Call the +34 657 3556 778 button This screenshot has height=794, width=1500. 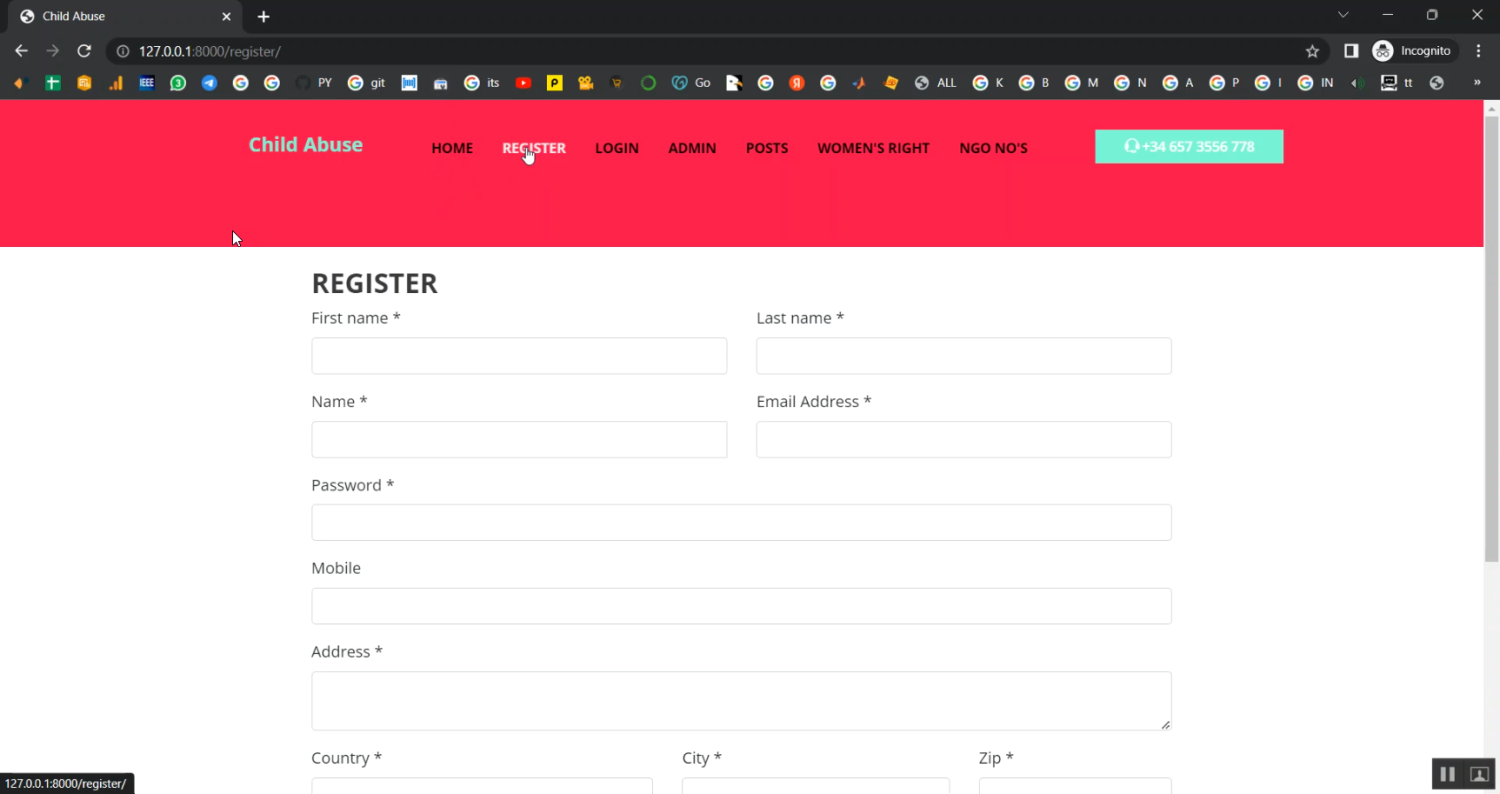[1189, 146]
